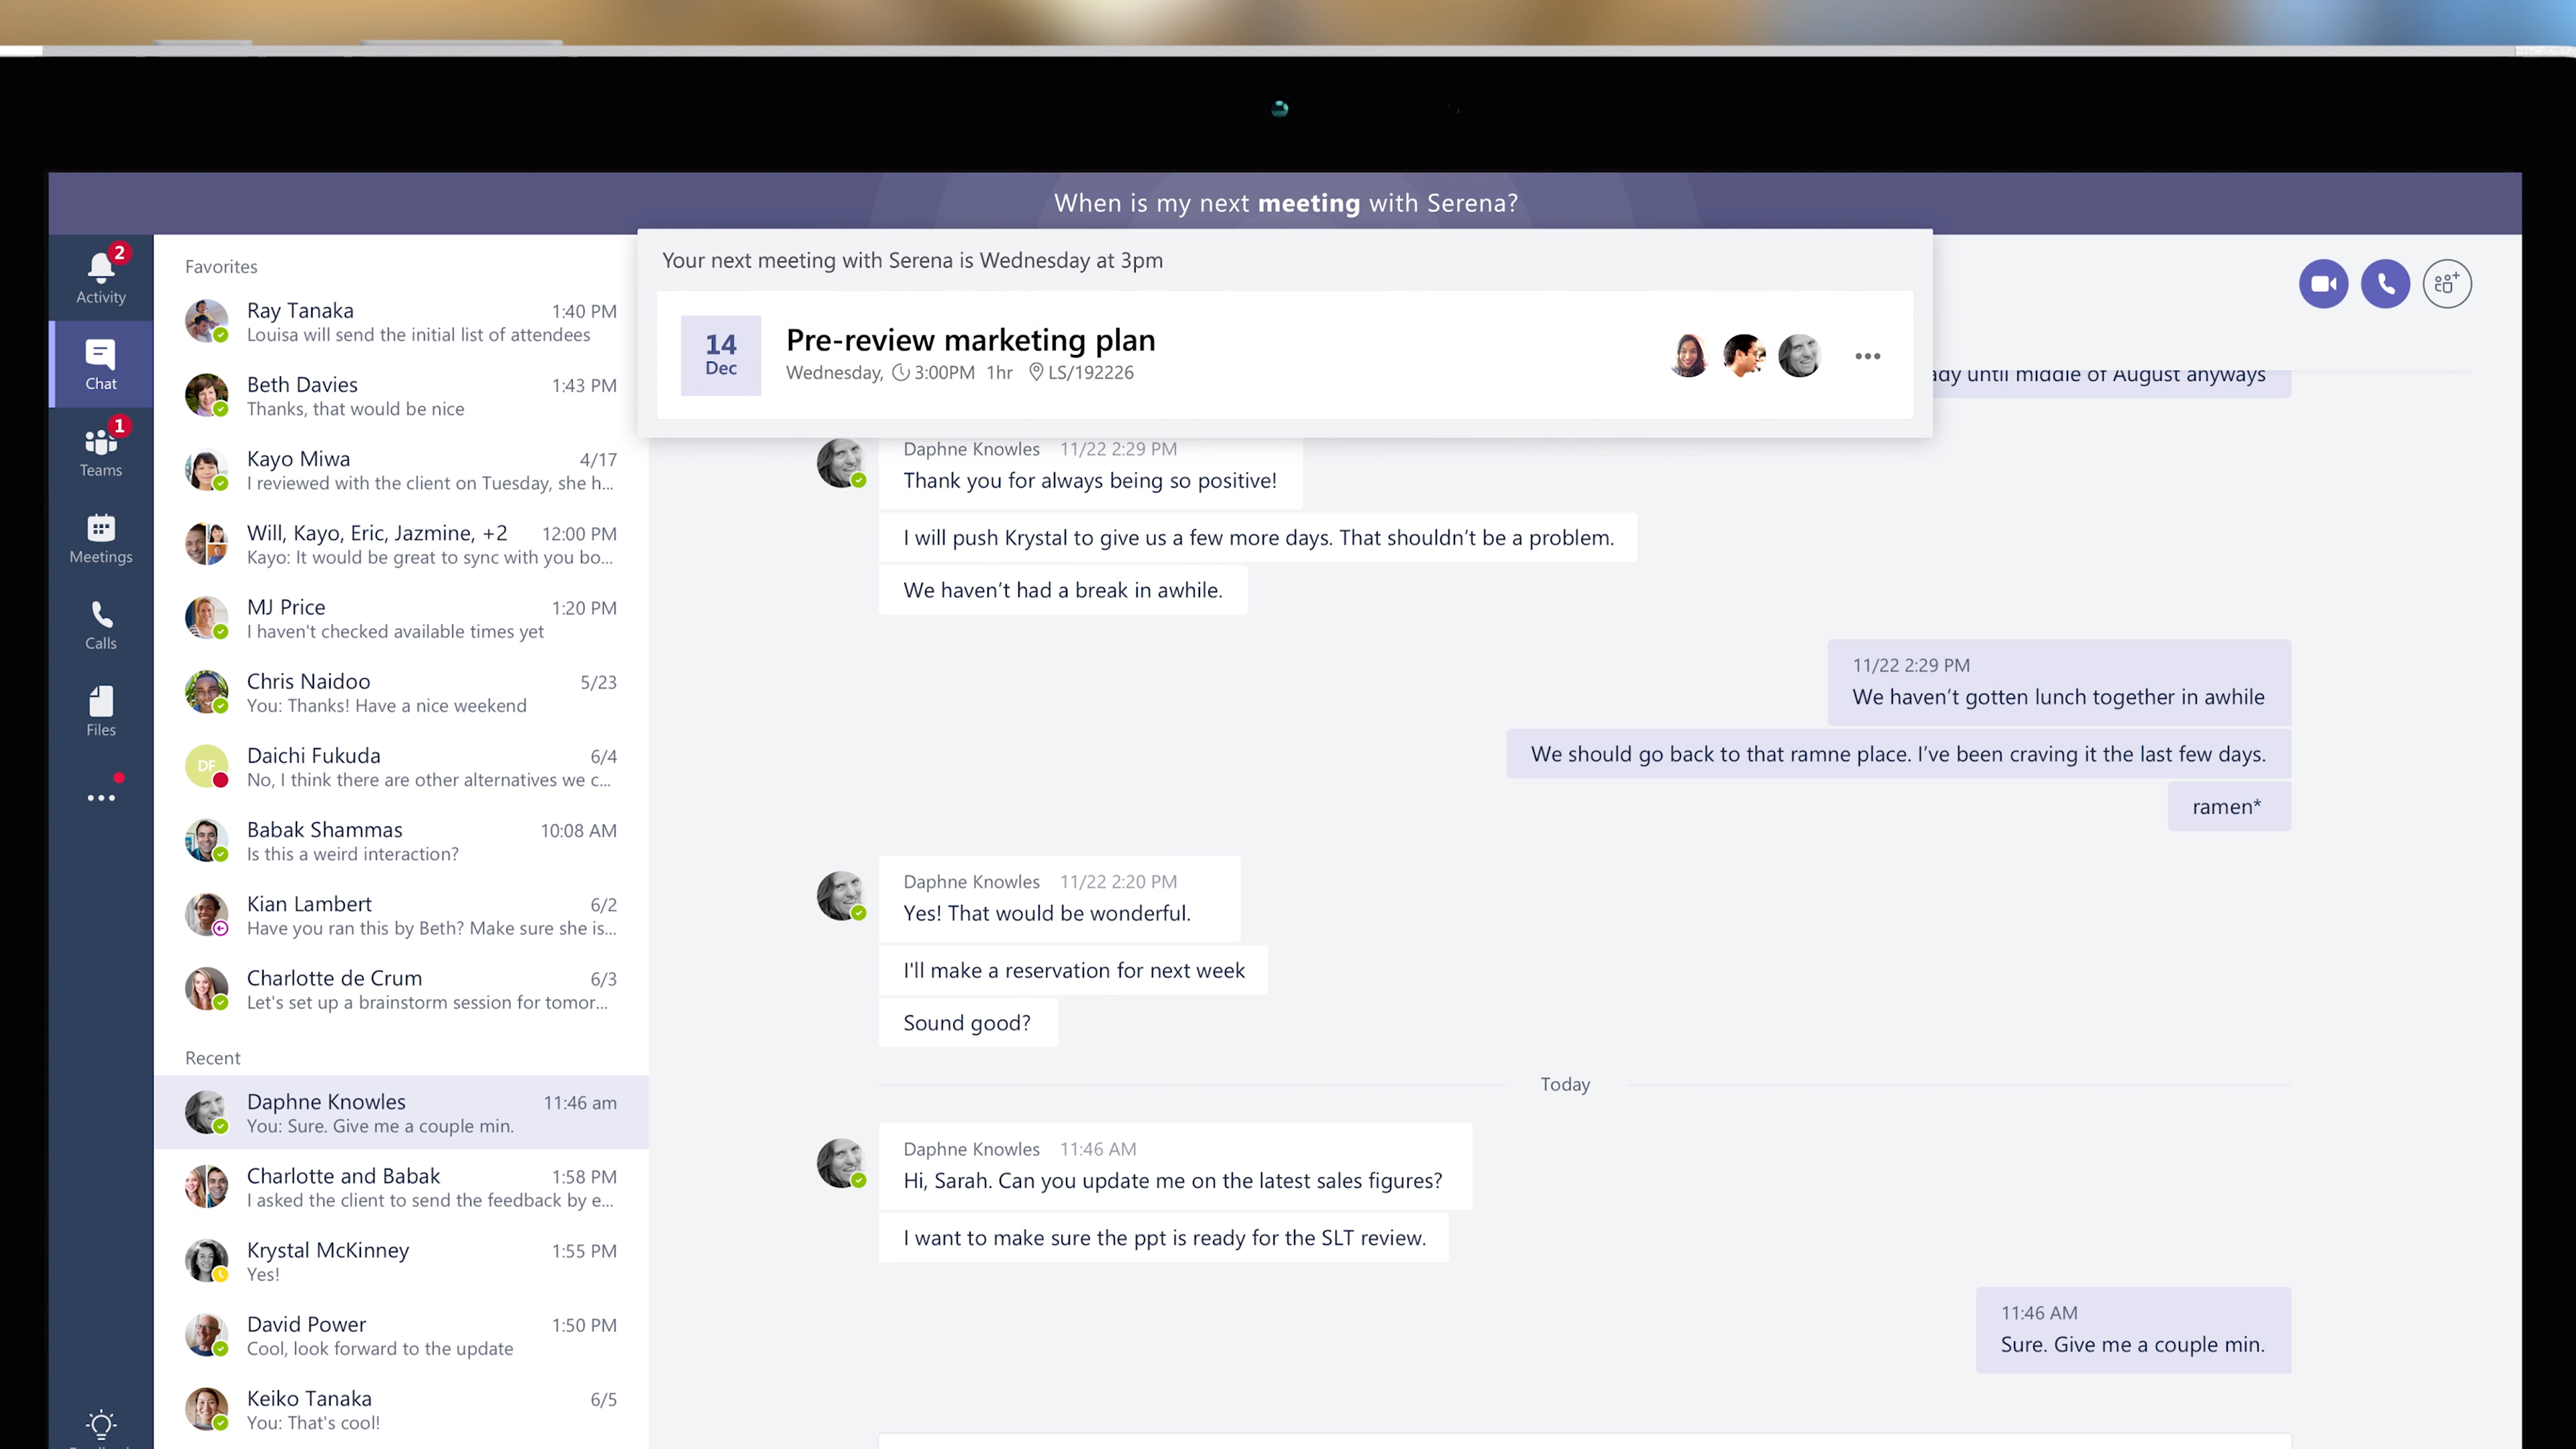The height and width of the screenshot is (1449, 2576).
Task: Add people to the conversation icon
Action: click(x=2447, y=284)
